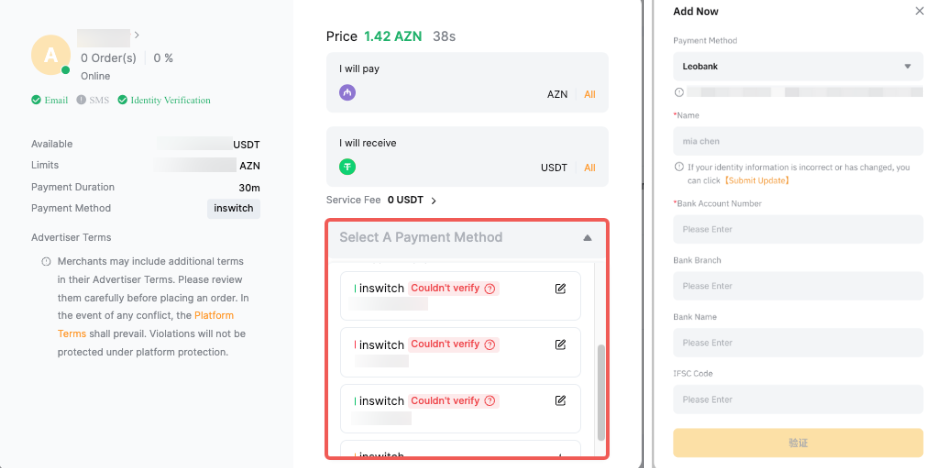Click the help icon beside first Couldn't verify
Image resolution: width=936 pixels, height=468 pixels.
(x=490, y=288)
